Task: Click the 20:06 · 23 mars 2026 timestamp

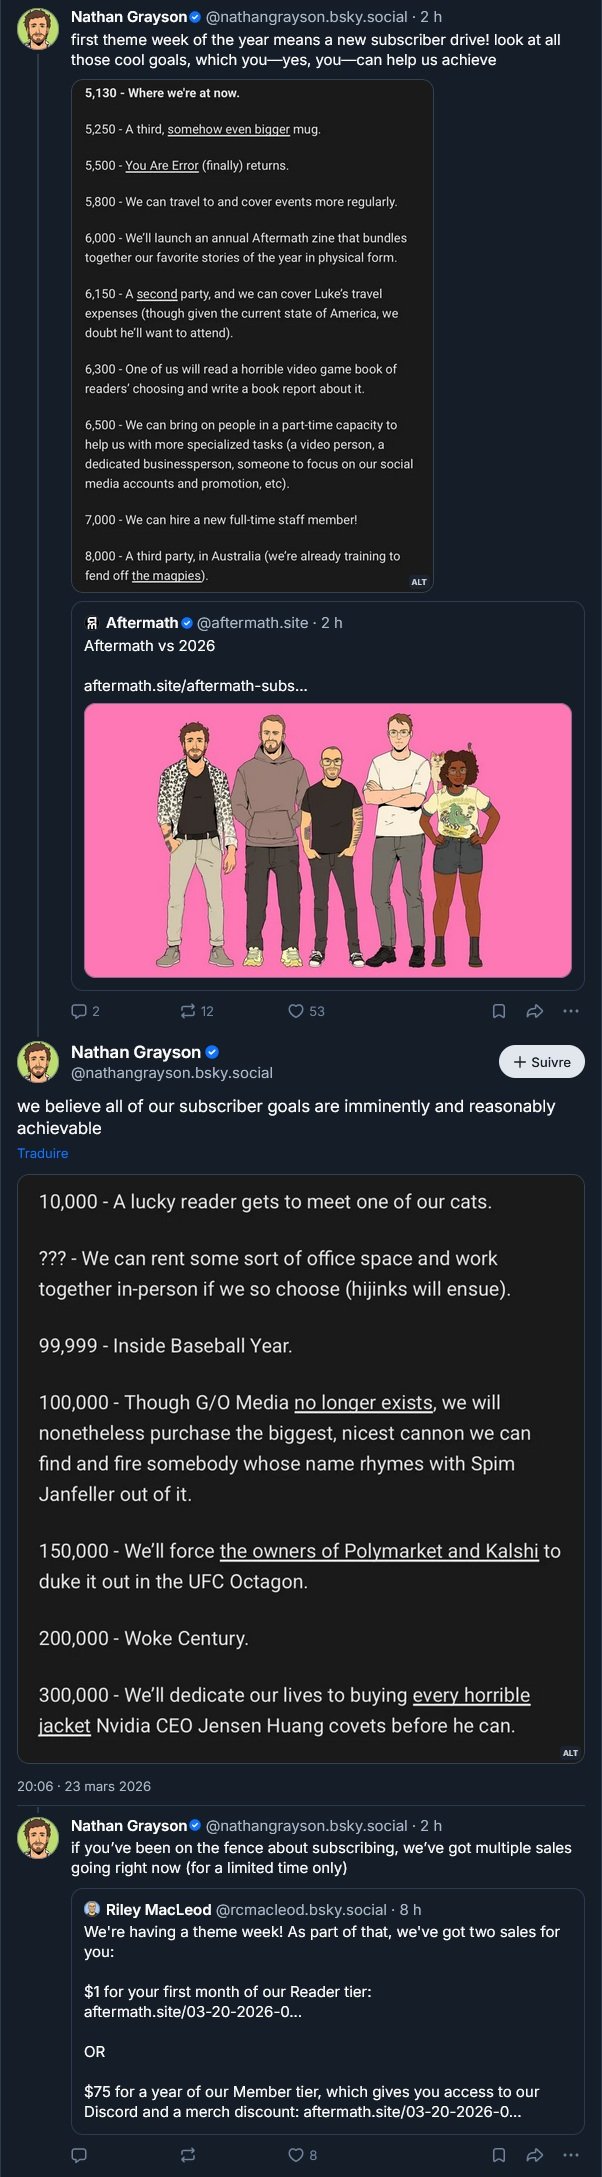Action: click(x=84, y=1786)
